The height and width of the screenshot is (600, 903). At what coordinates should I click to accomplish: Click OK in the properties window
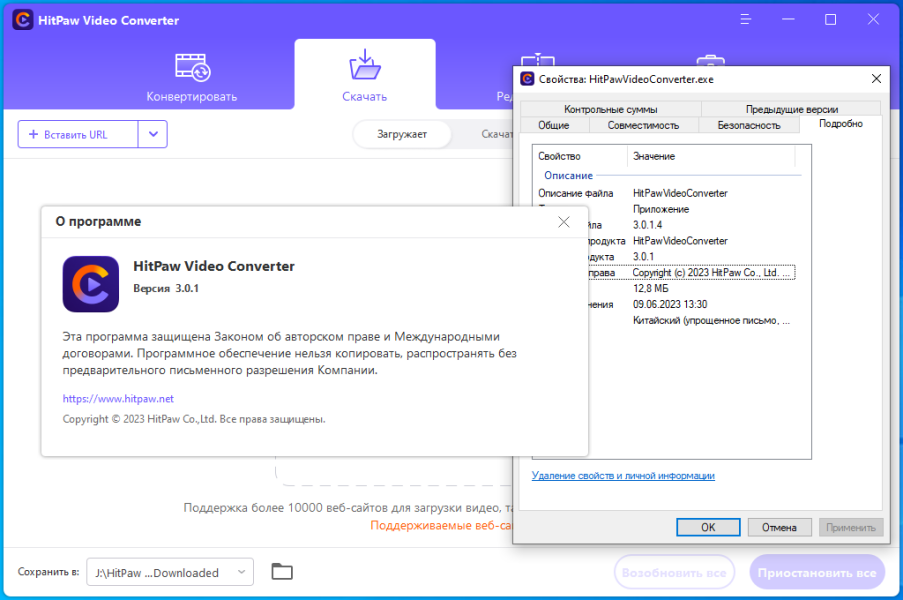708,527
